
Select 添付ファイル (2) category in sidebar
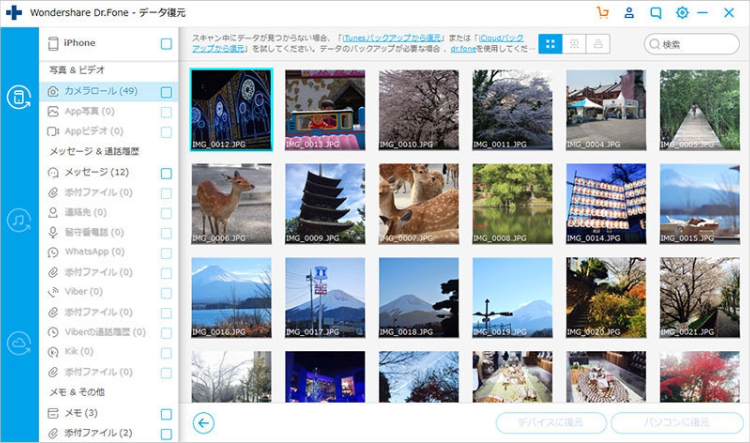98,433
